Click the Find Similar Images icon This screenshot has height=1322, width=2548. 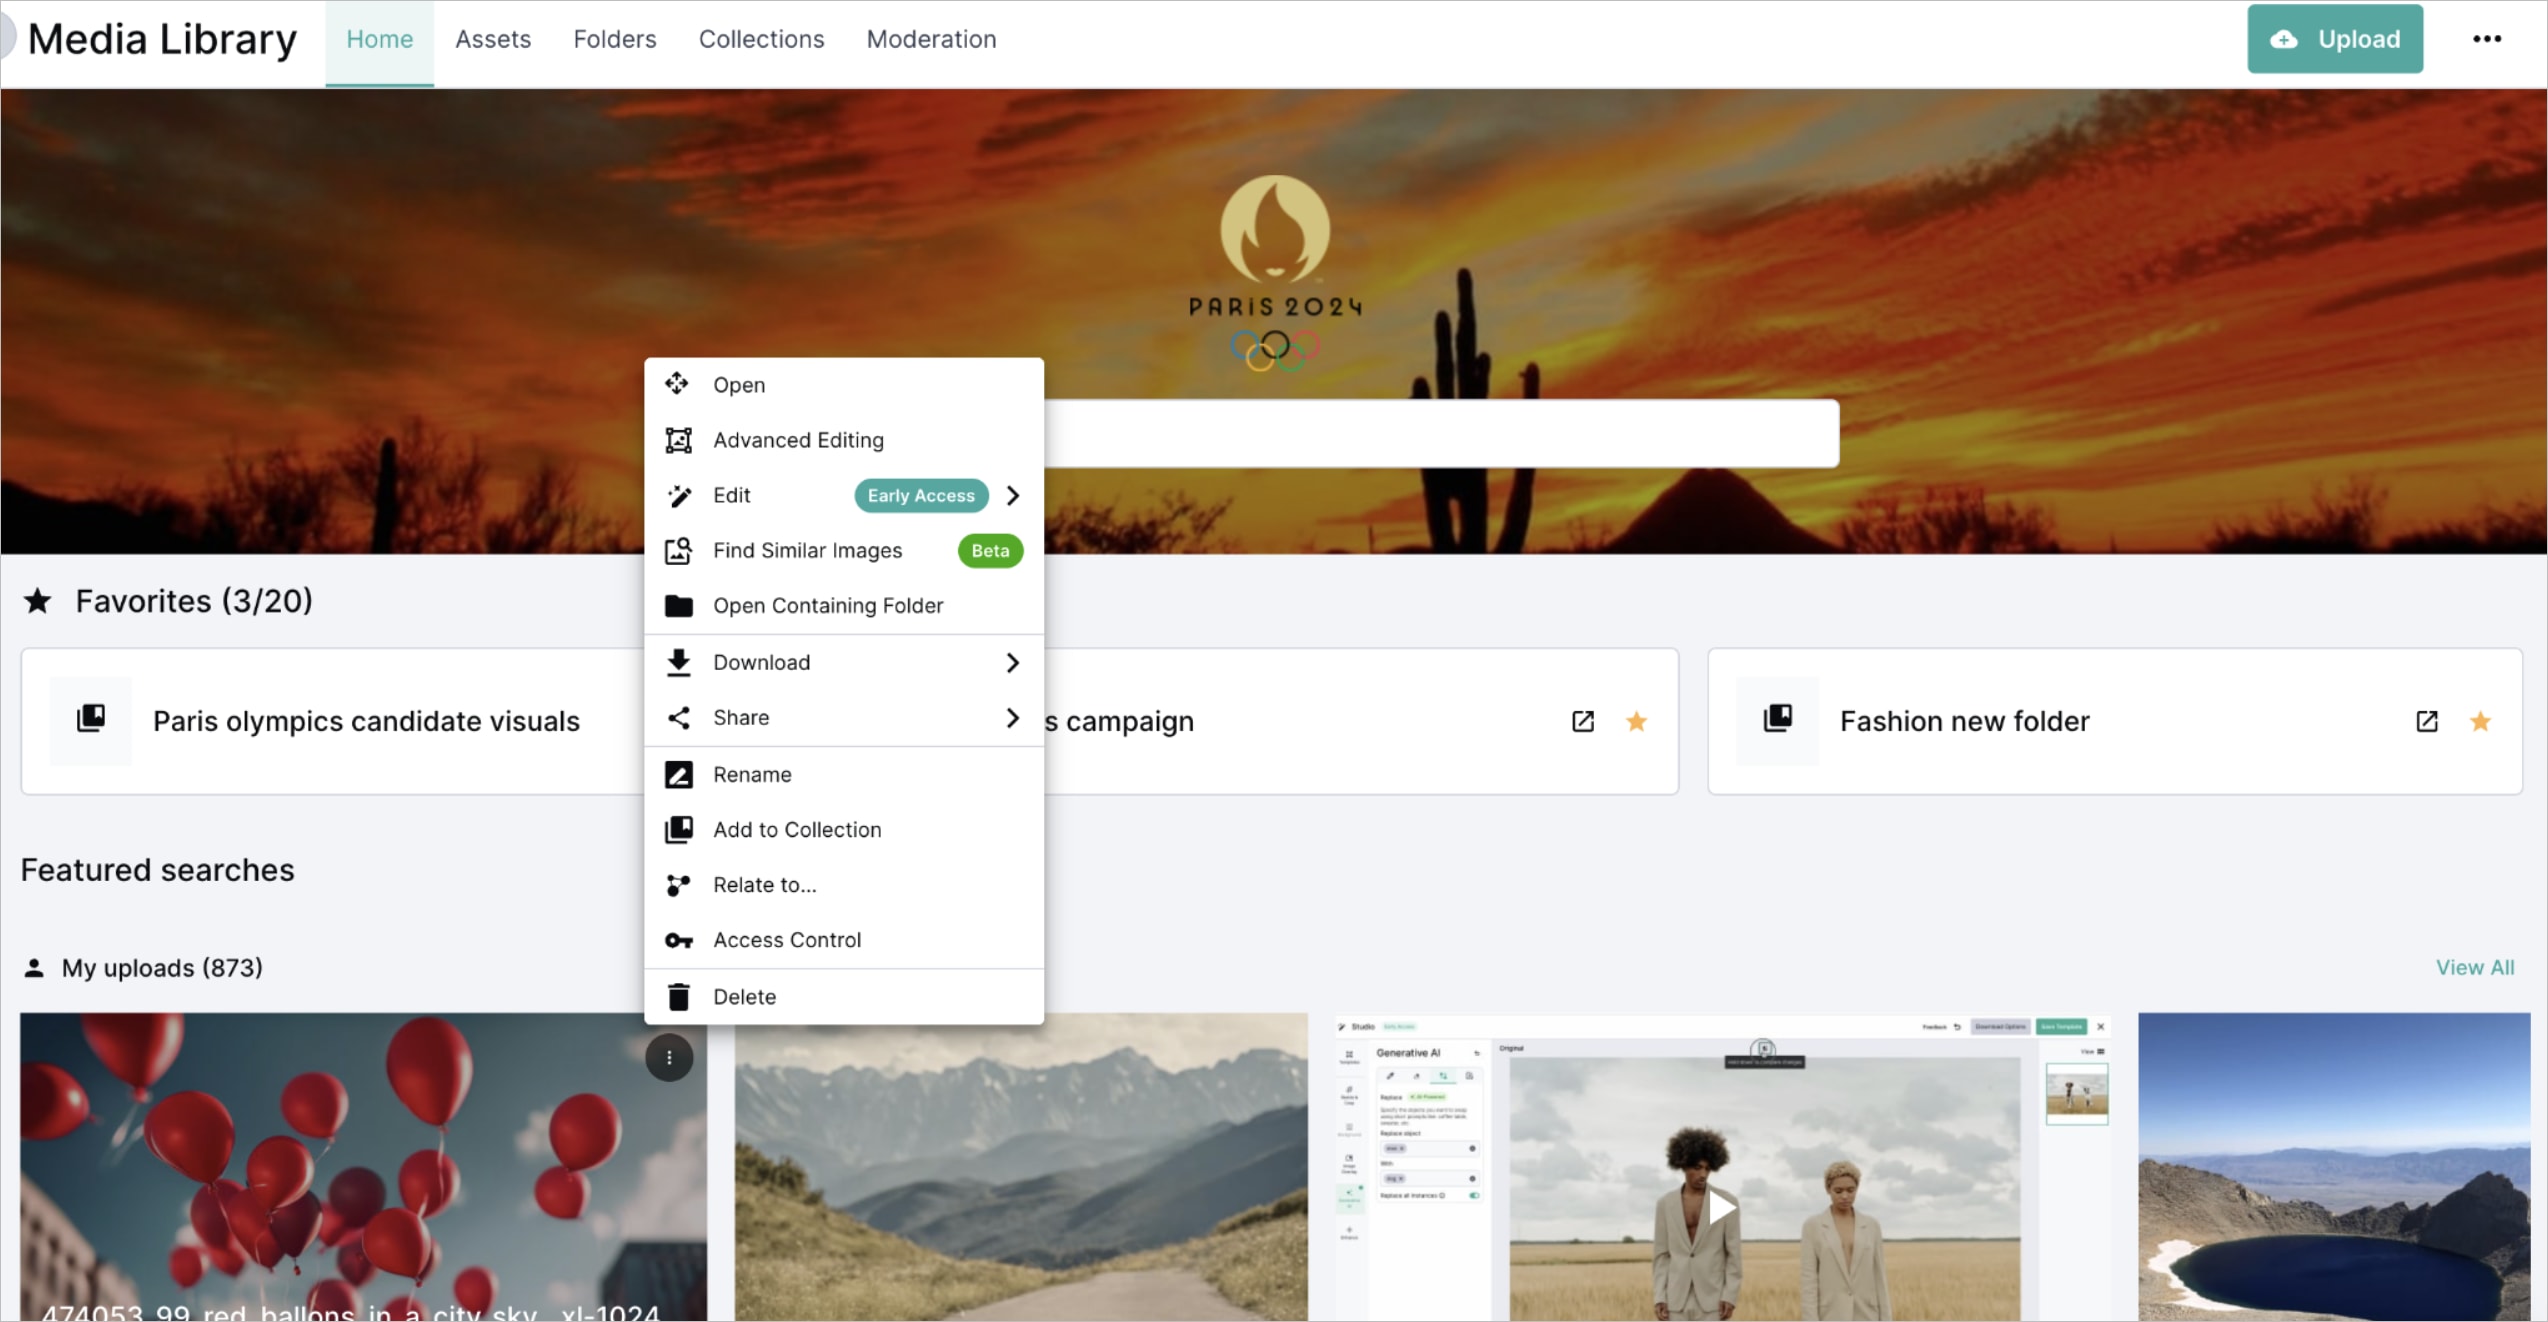[x=678, y=551]
